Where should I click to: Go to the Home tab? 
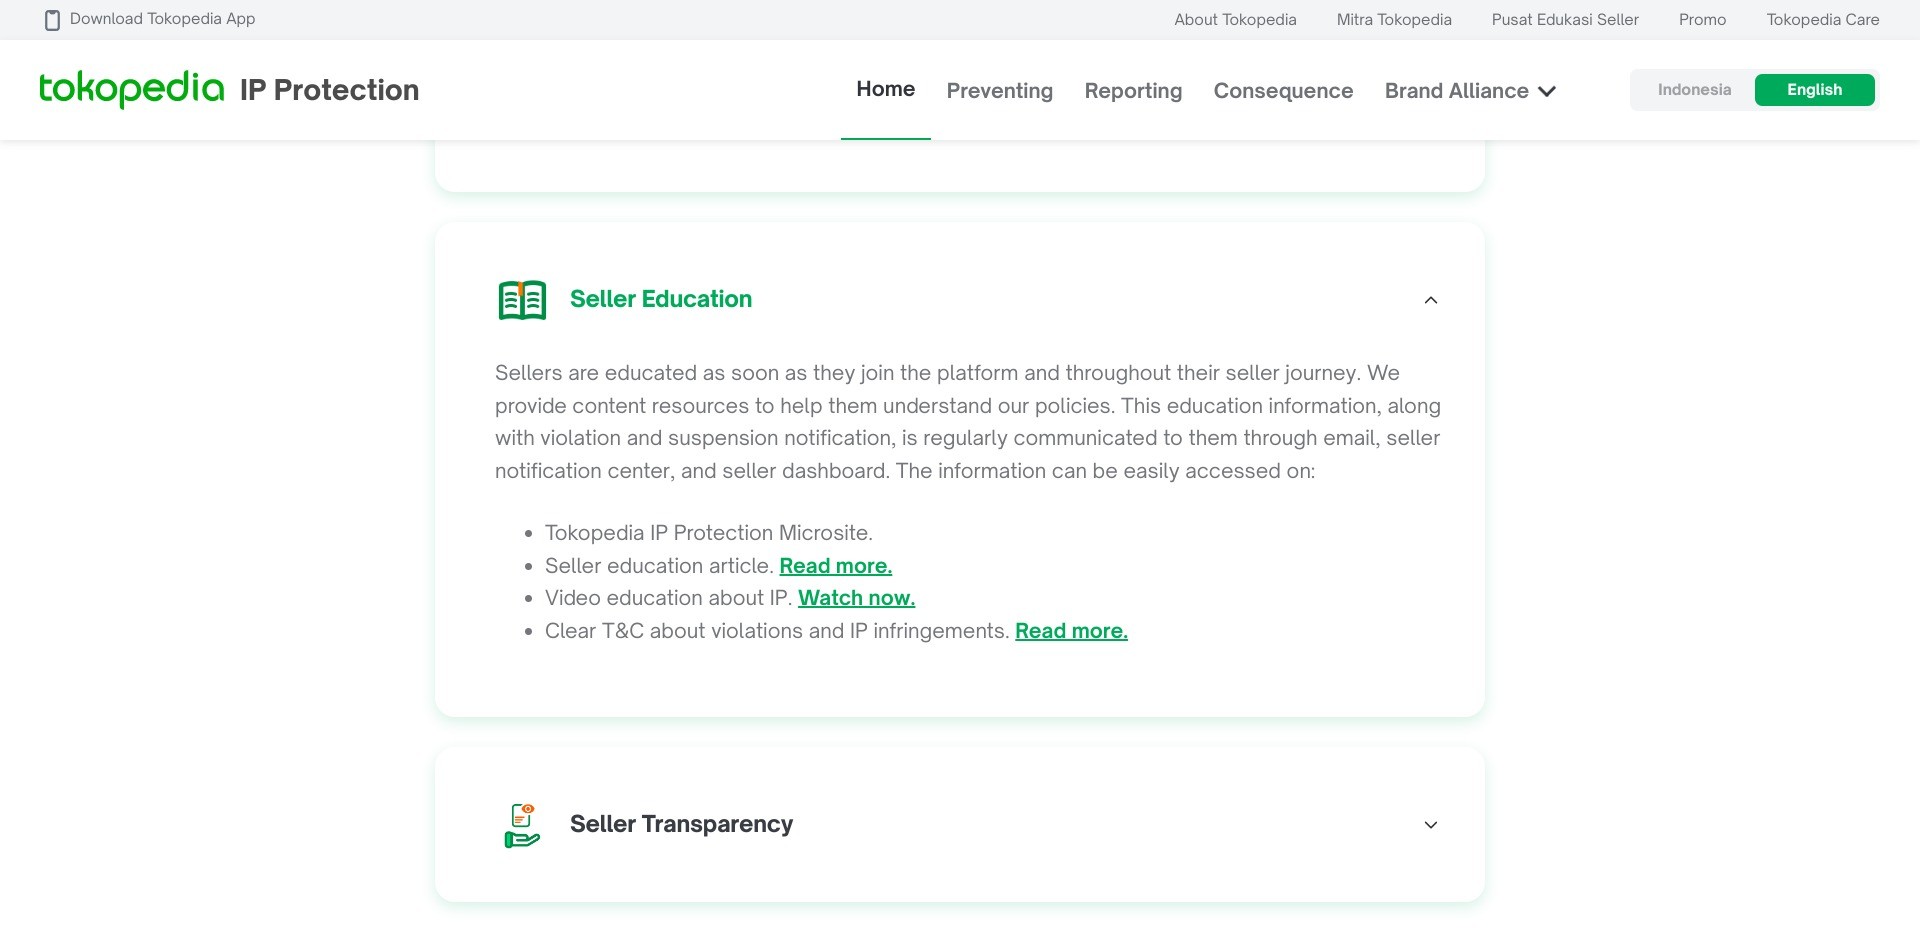(885, 89)
